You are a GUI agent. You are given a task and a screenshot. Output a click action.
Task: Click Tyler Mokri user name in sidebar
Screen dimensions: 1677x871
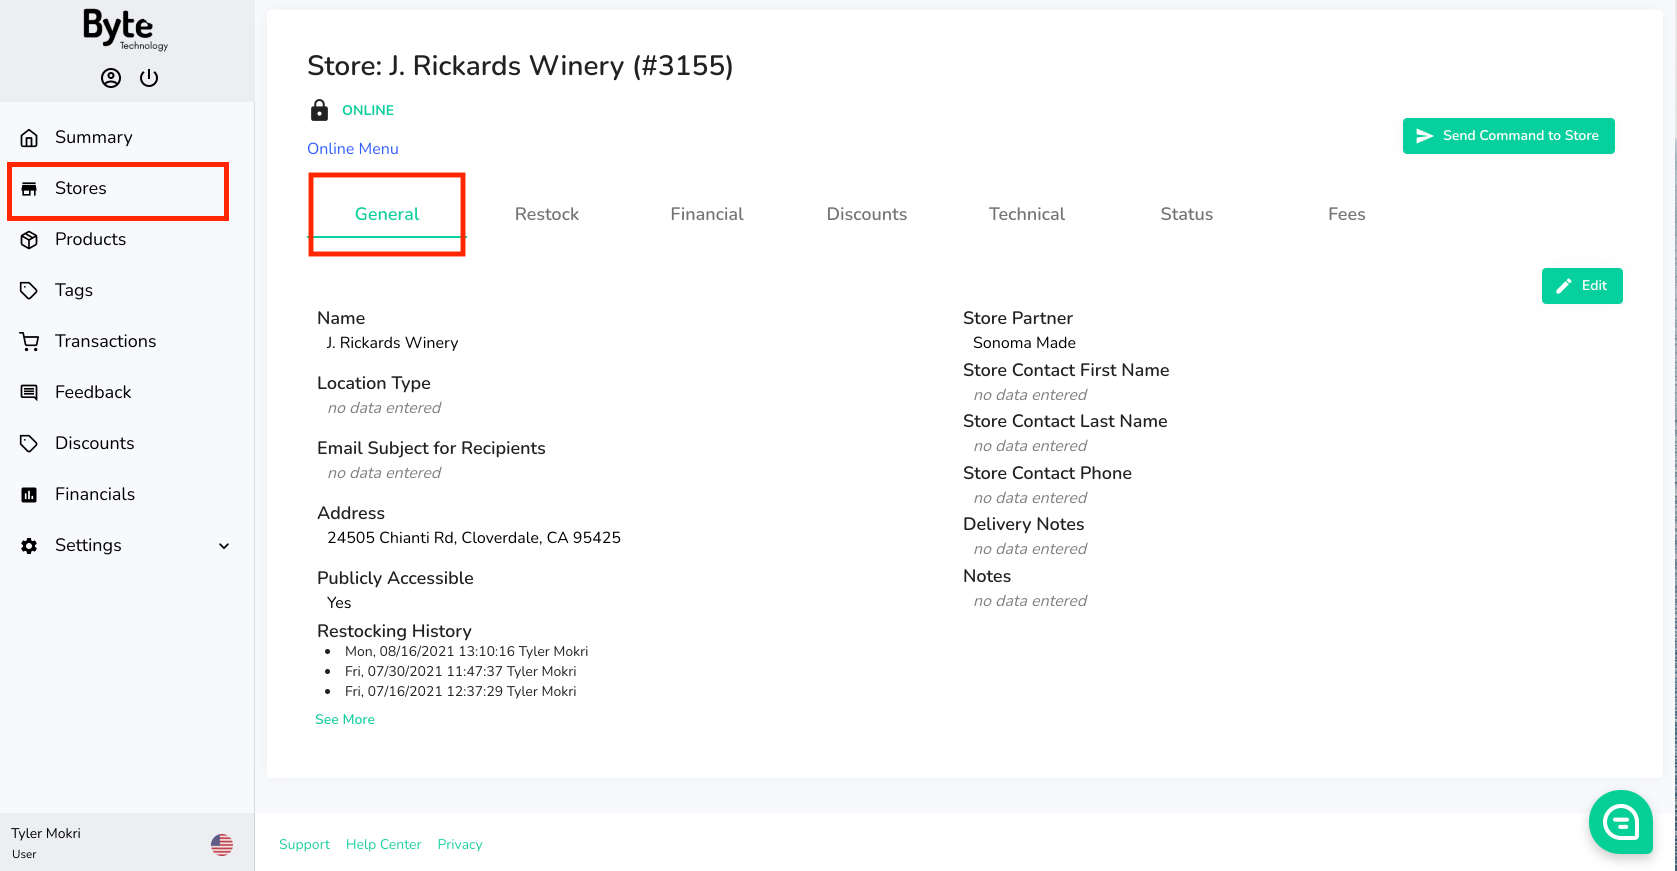click(x=46, y=834)
